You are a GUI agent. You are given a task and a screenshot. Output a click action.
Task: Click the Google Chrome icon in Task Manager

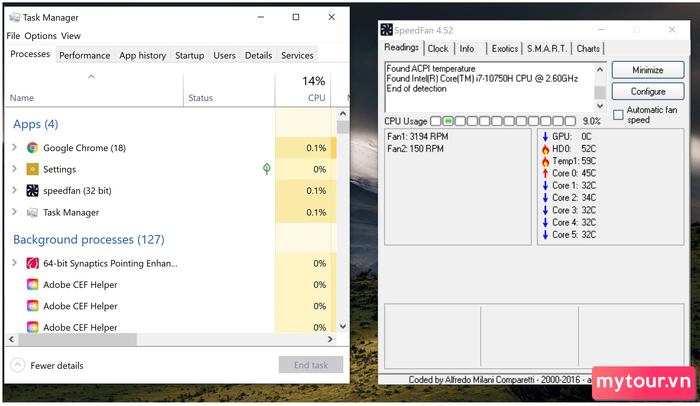point(32,148)
